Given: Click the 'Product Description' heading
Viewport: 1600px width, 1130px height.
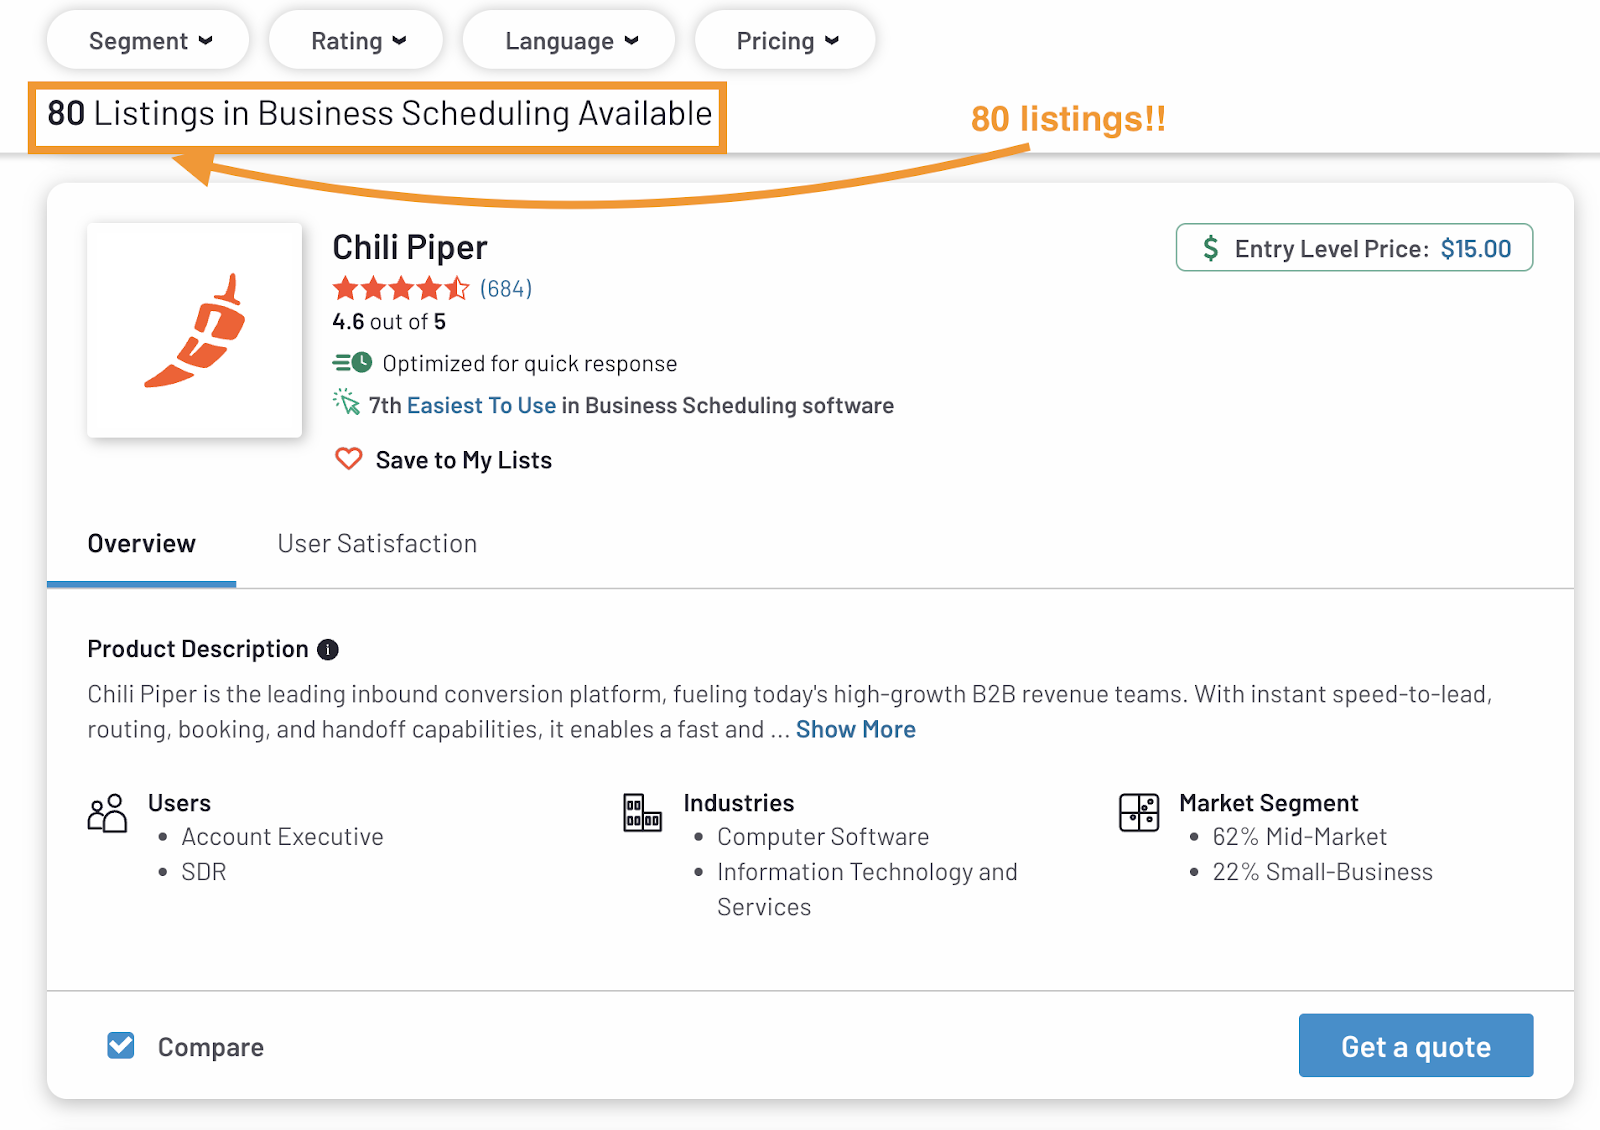Looking at the screenshot, I should tap(198, 649).
